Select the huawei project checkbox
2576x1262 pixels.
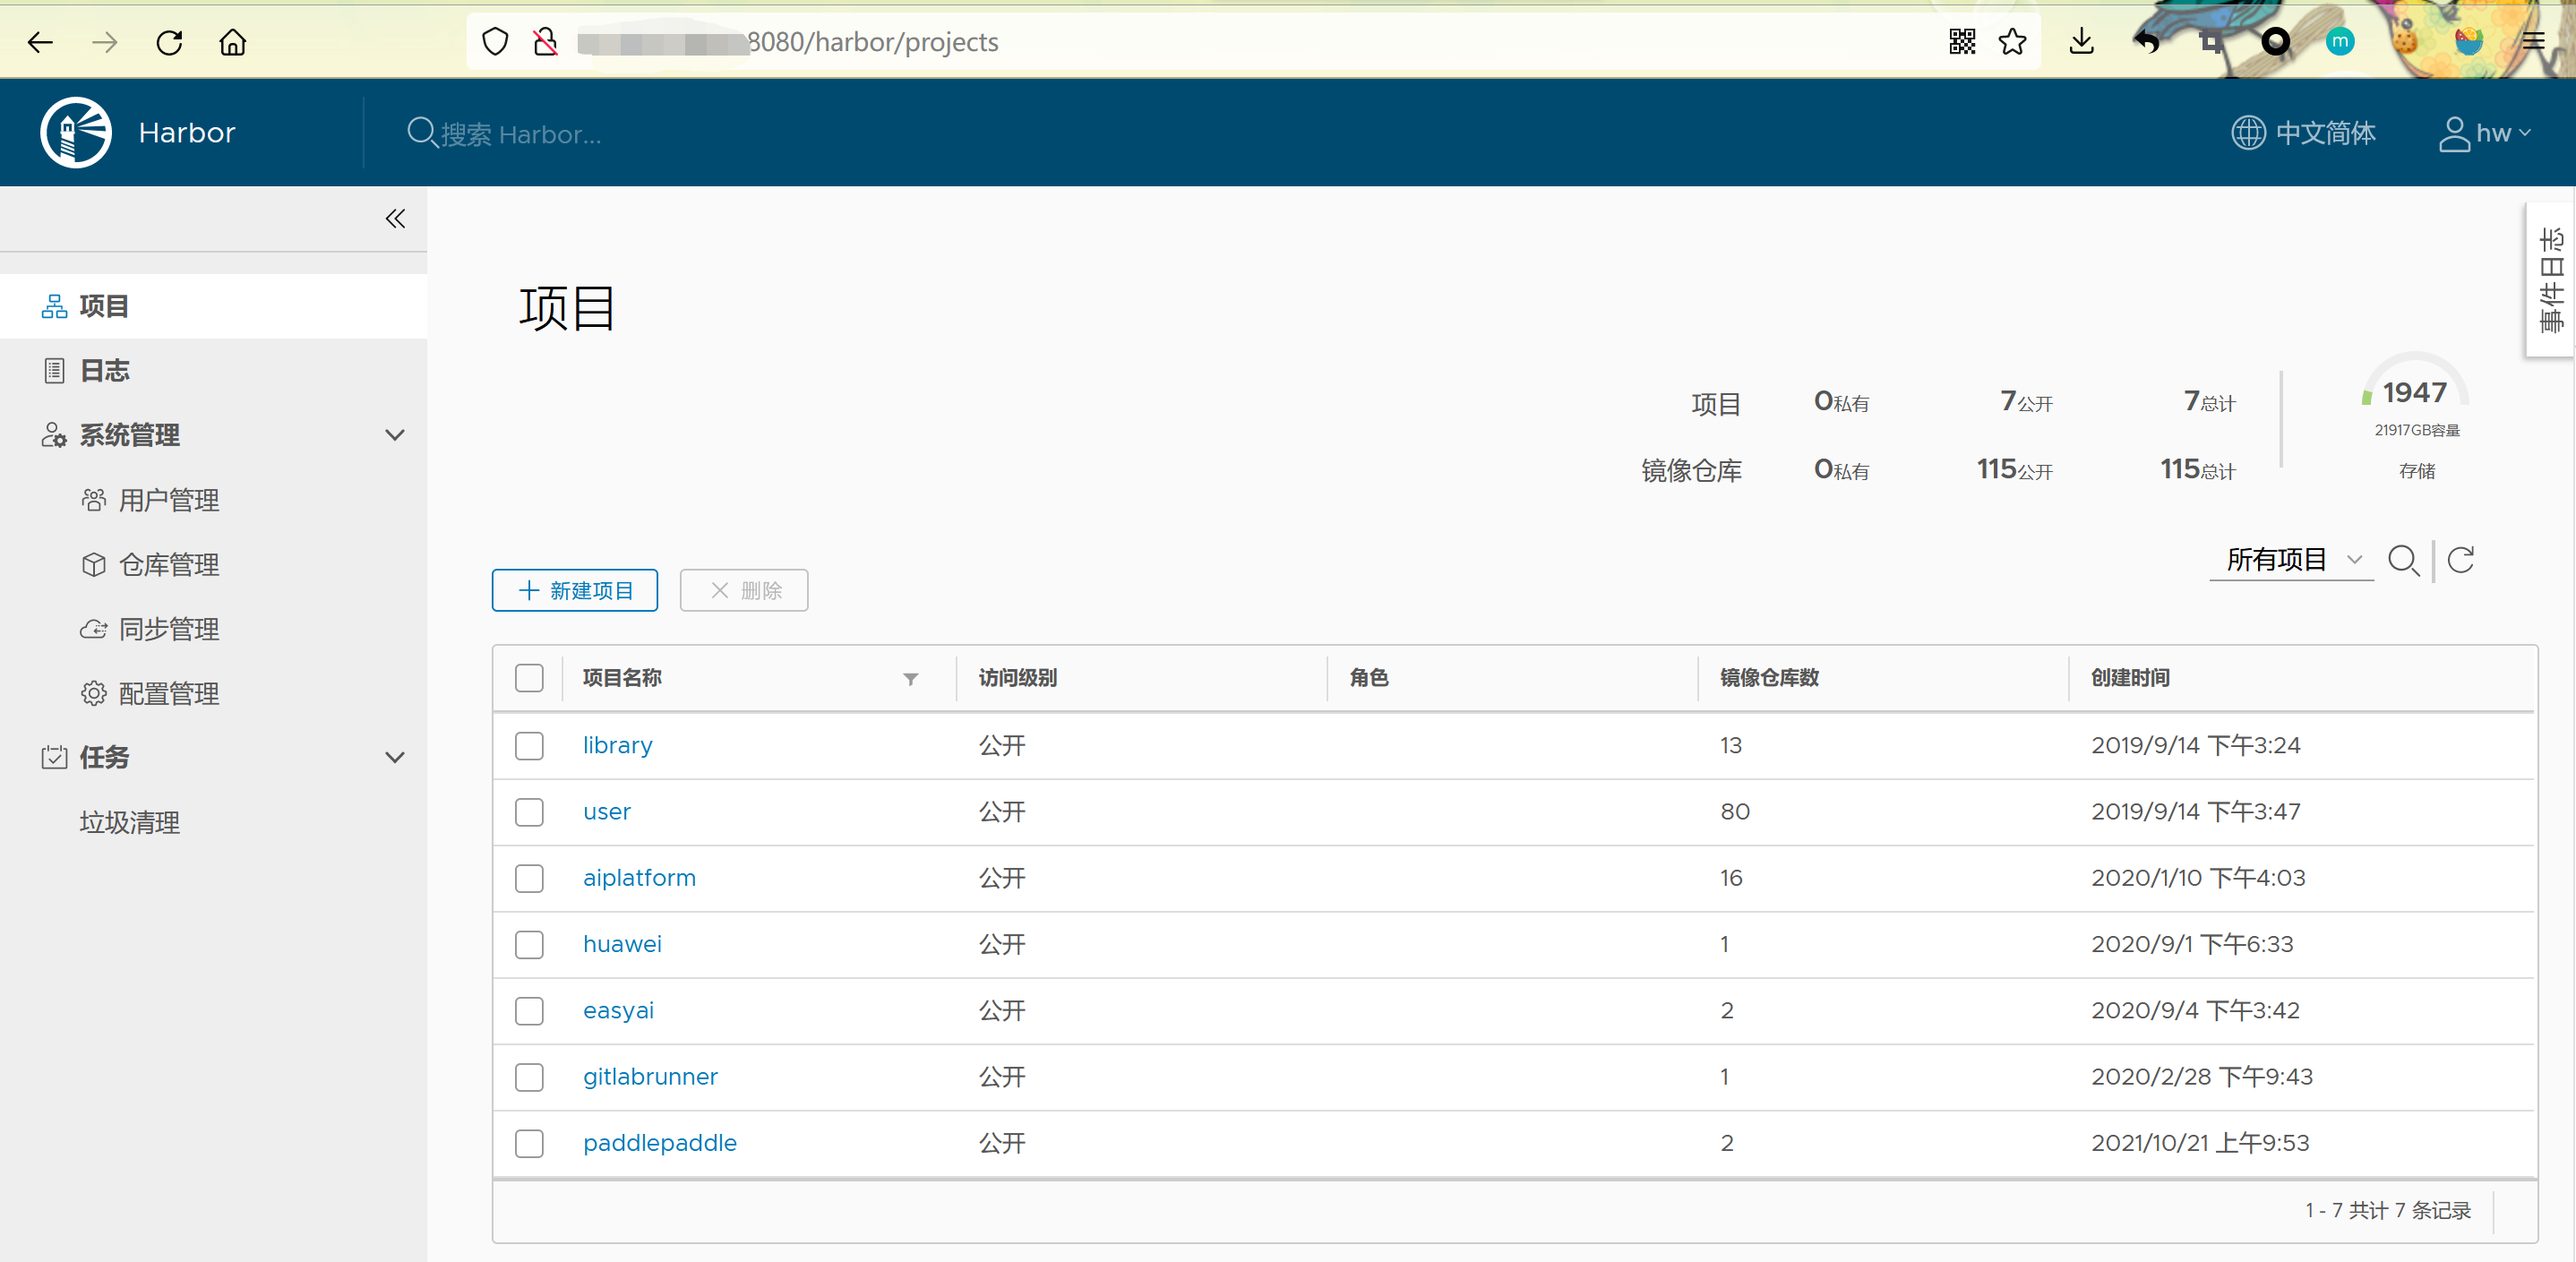(529, 945)
